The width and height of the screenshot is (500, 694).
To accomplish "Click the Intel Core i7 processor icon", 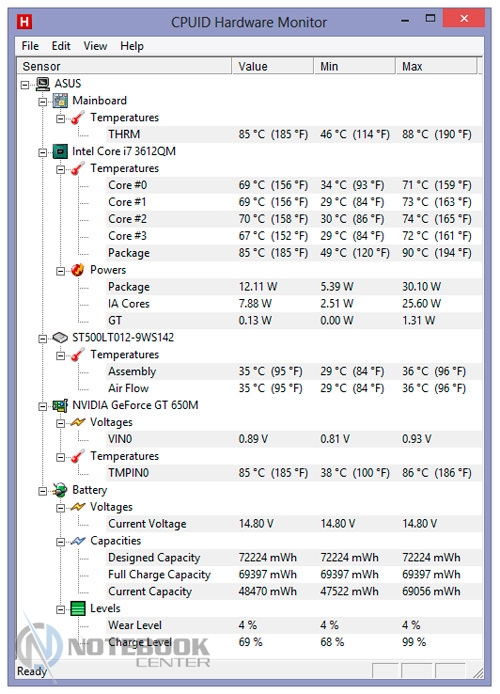I will (x=60, y=151).
